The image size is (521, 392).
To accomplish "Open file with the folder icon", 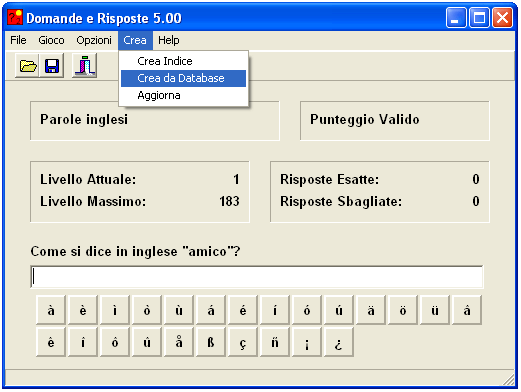I will pos(27,66).
